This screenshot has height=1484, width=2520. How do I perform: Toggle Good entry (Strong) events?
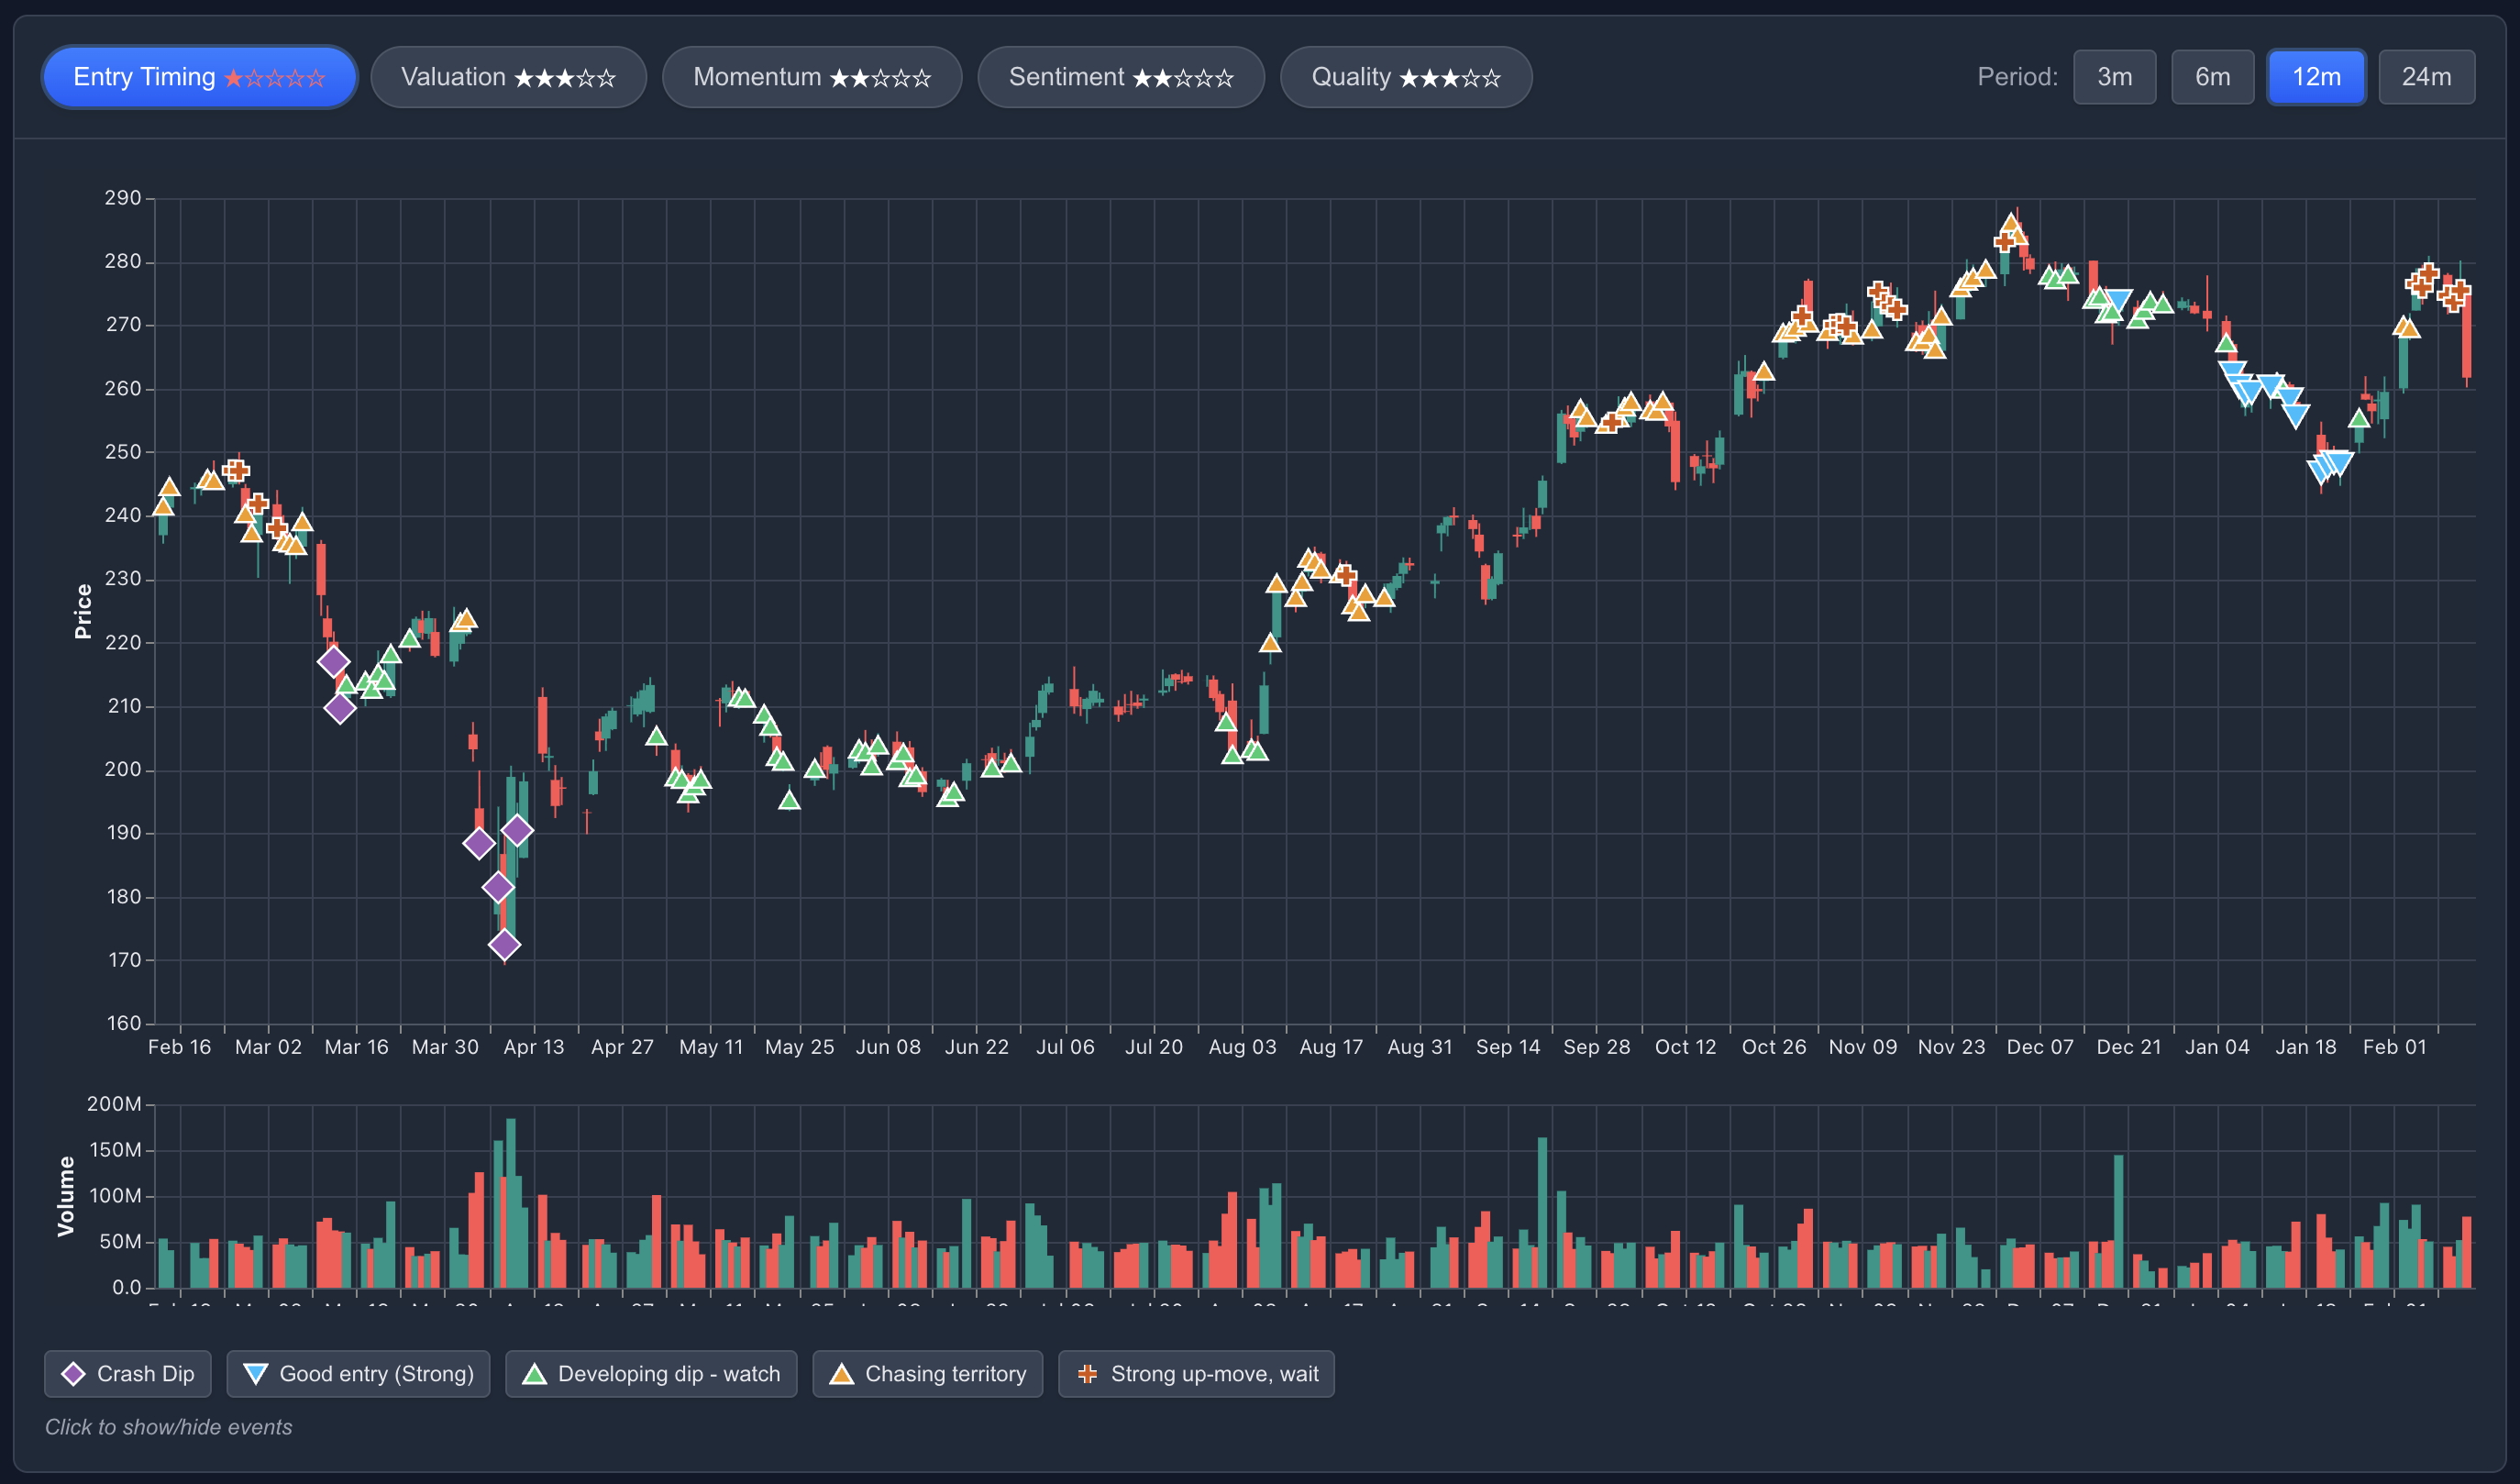coord(358,1374)
